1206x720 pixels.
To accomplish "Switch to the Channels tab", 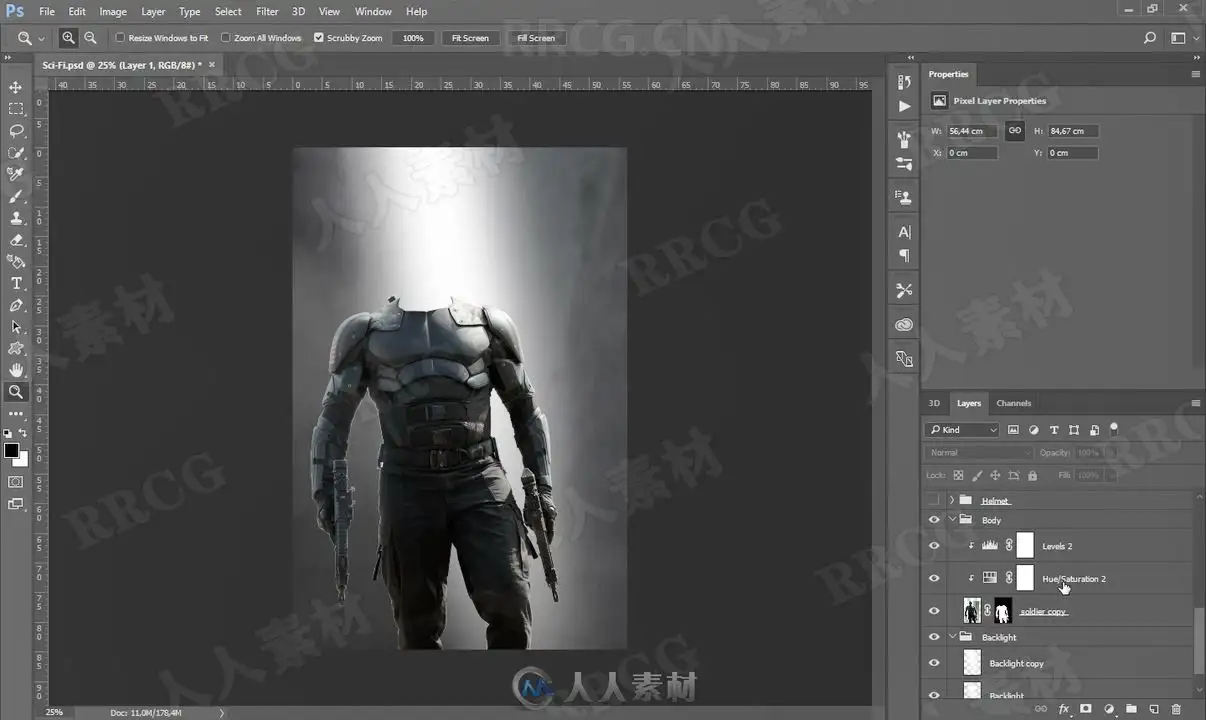I will 1013,403.
